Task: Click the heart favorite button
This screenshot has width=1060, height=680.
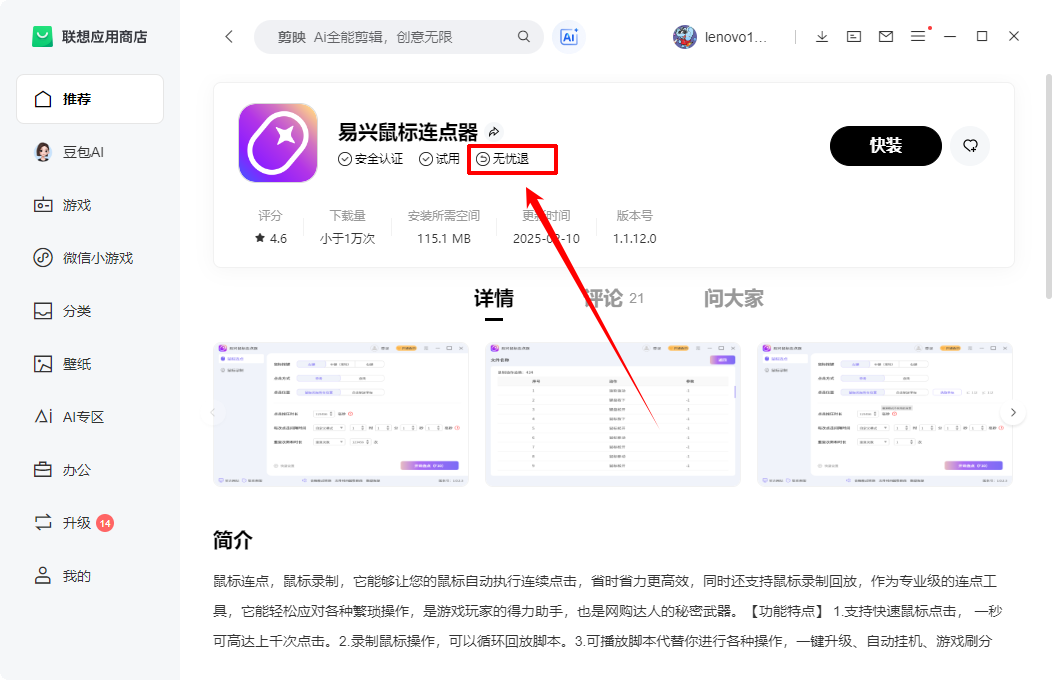Action: point(970,145)
